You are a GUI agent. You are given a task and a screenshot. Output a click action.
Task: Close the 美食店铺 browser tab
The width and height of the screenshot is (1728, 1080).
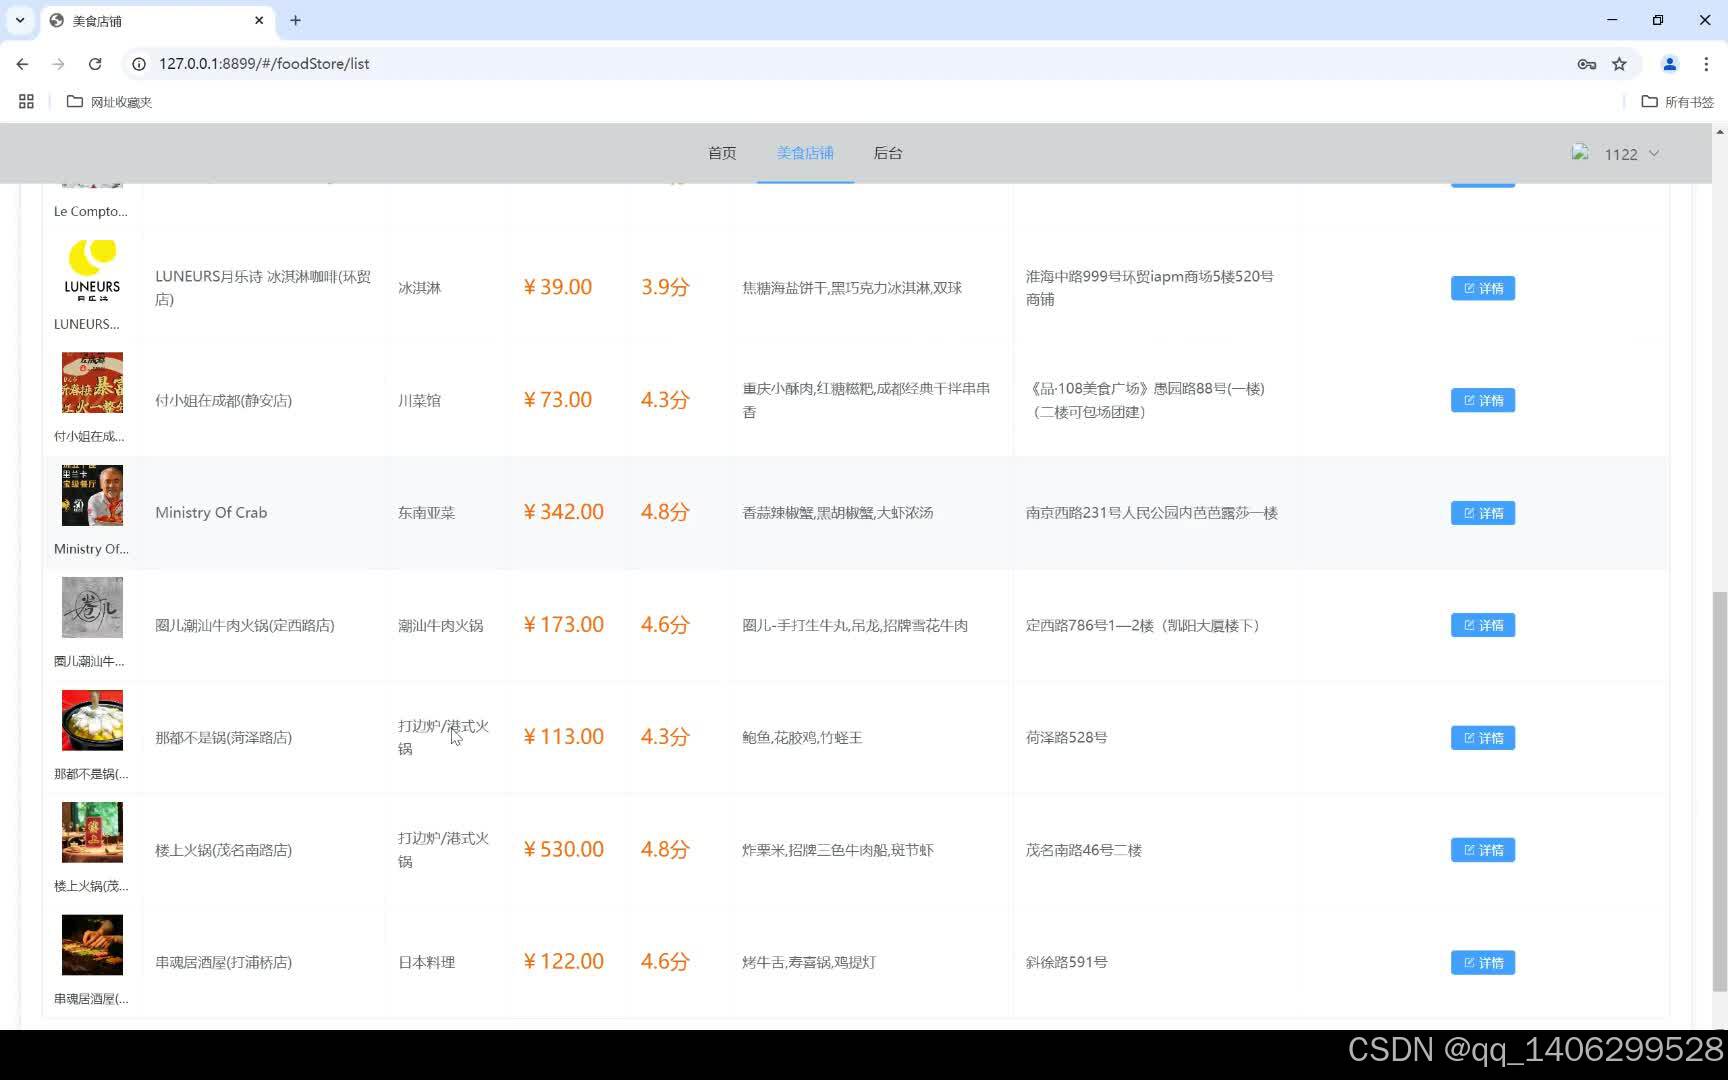click(x=259, y=20)
